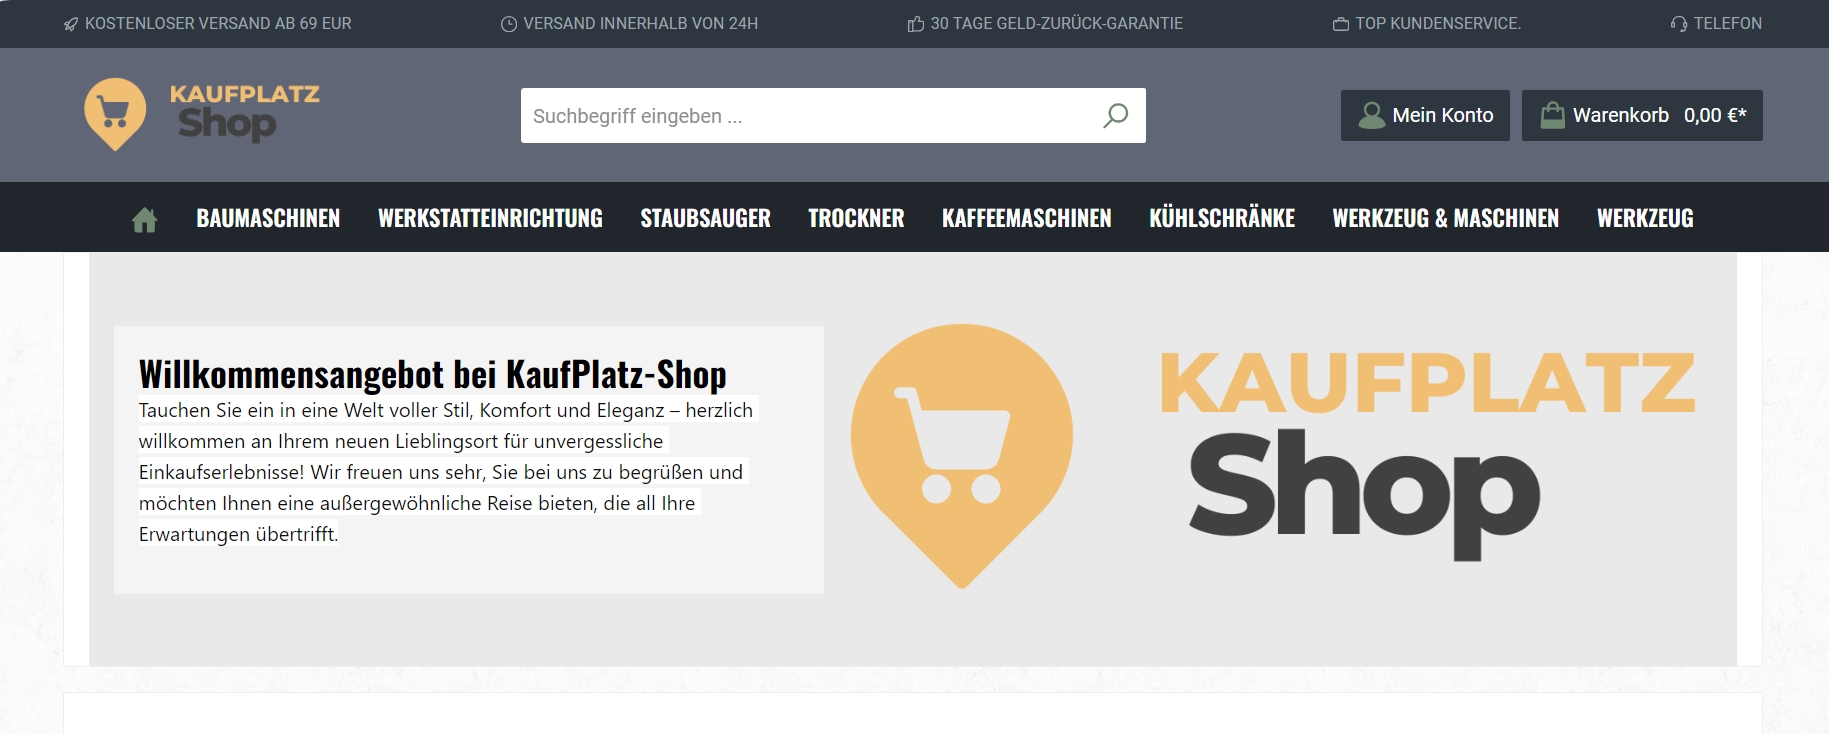This screenshot has height=734, width=1829.
Task: Open the Warenkorb cart button
Action: [x=1642, y=115]
